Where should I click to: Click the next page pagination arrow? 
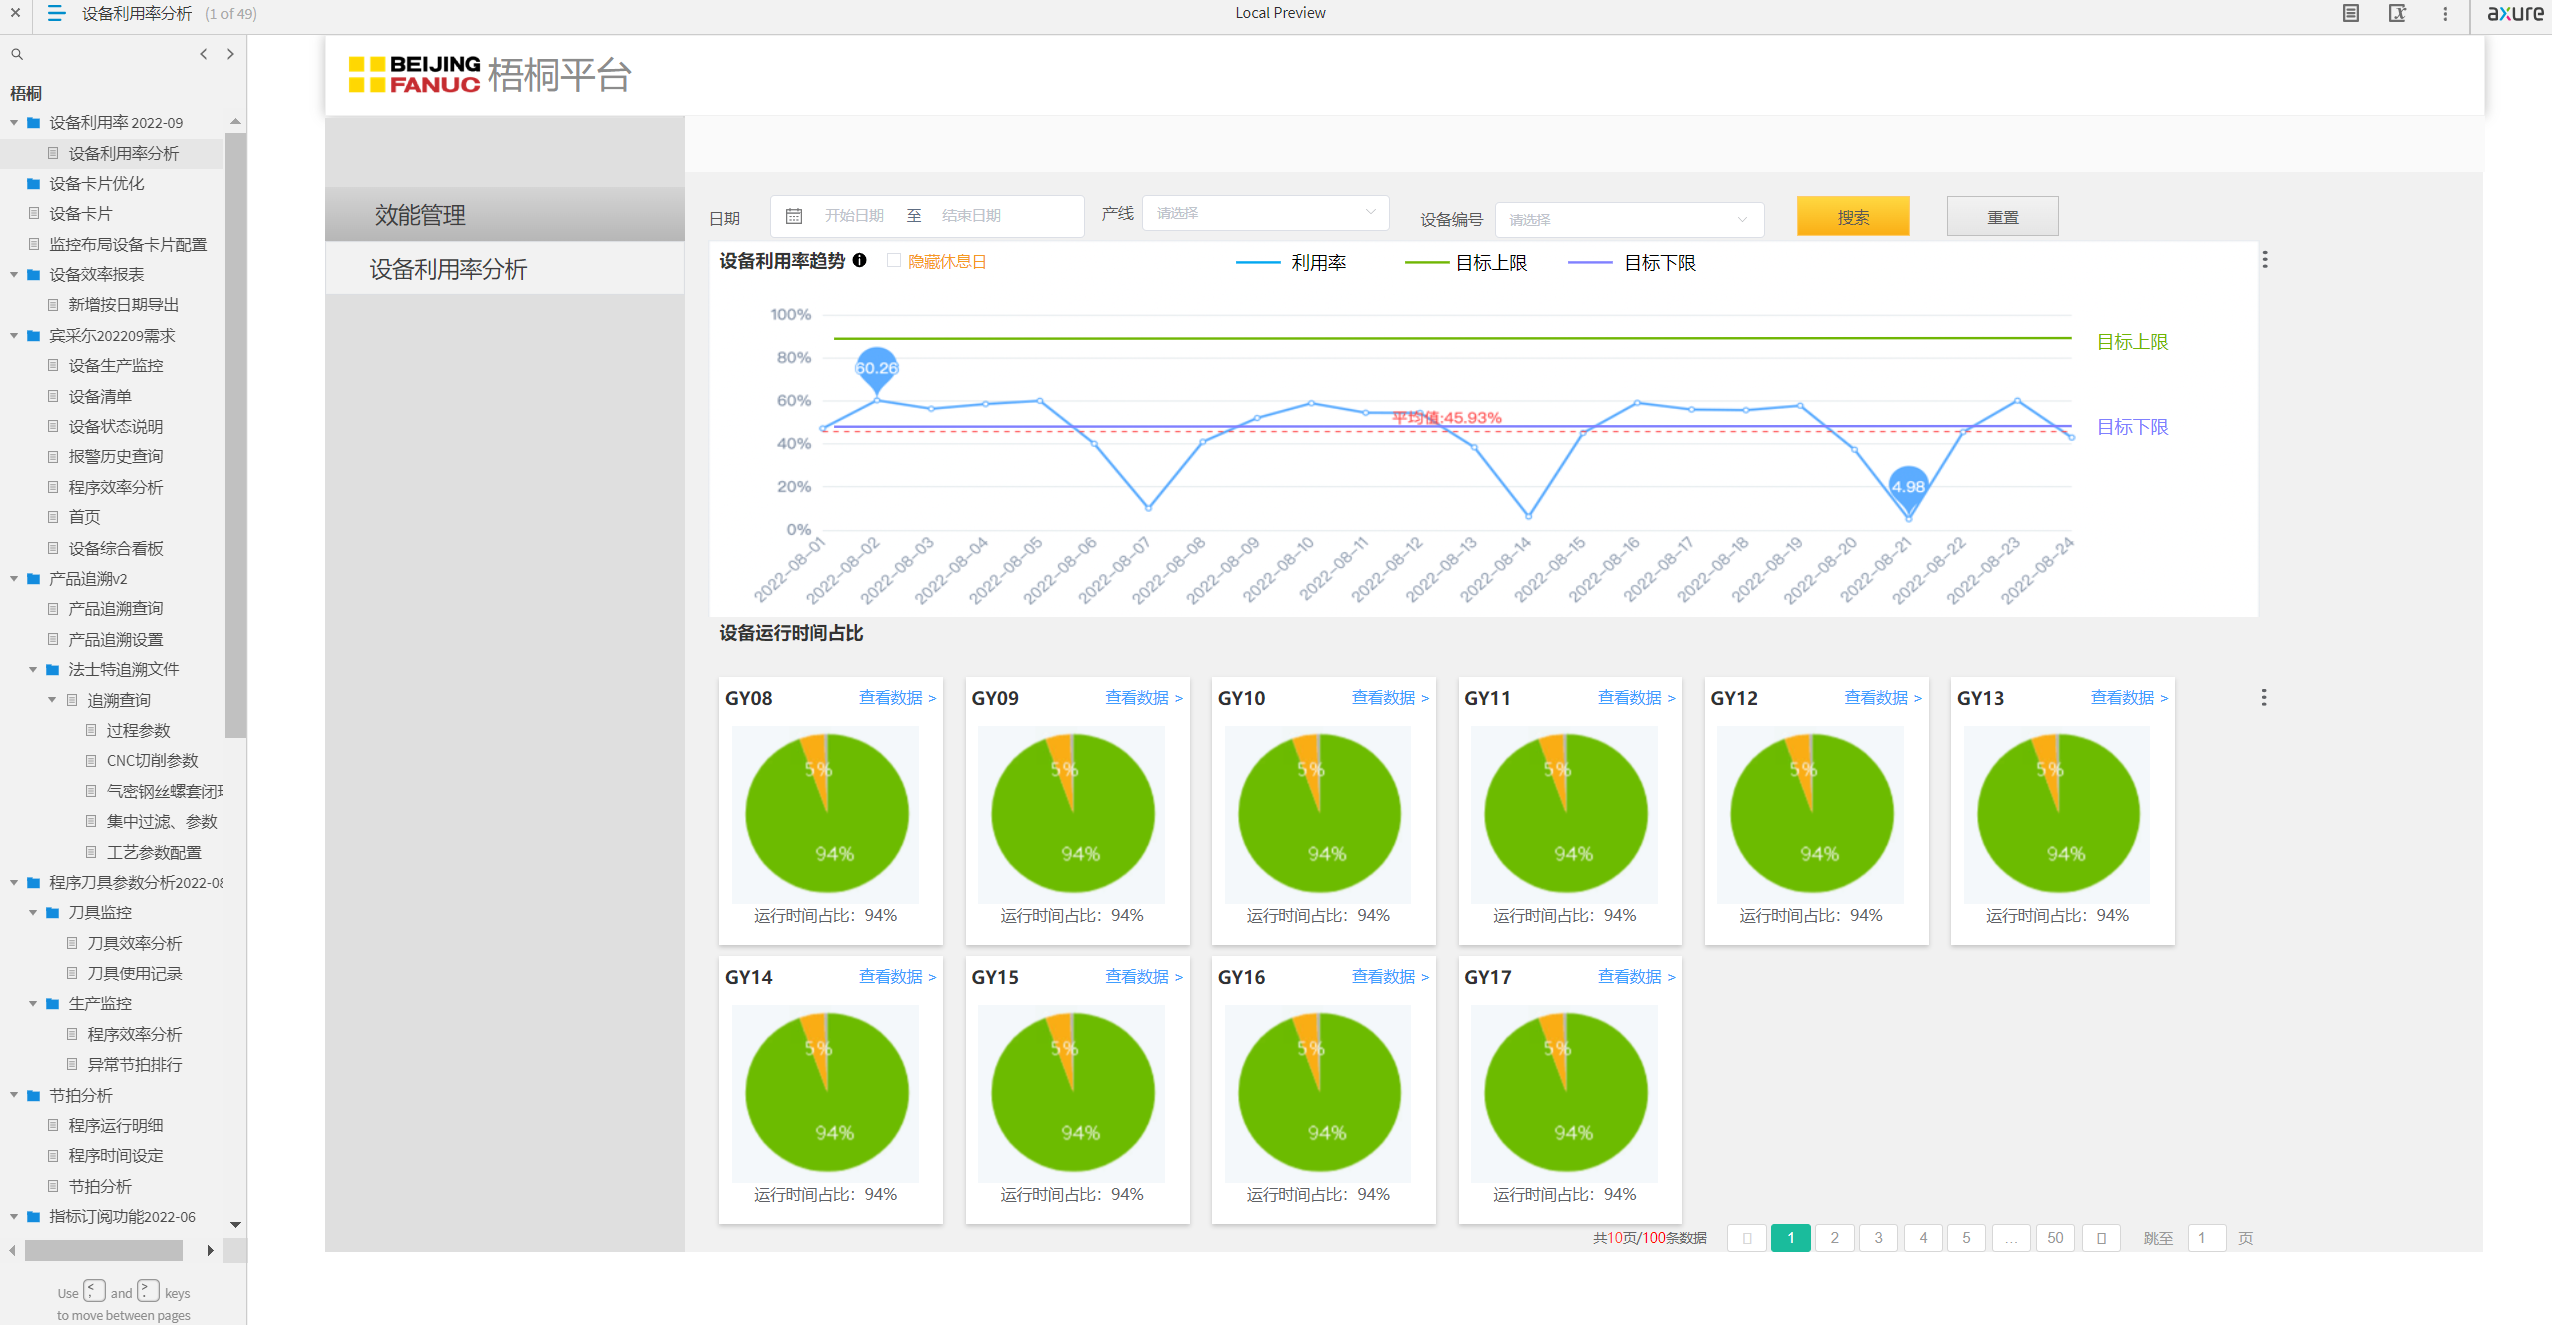2101,1238
